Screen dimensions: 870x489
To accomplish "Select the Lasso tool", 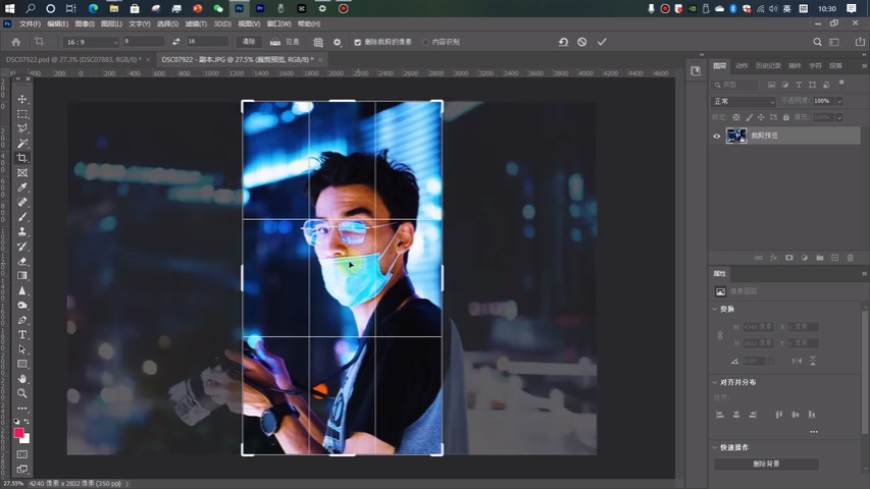I will pos(22,129).
